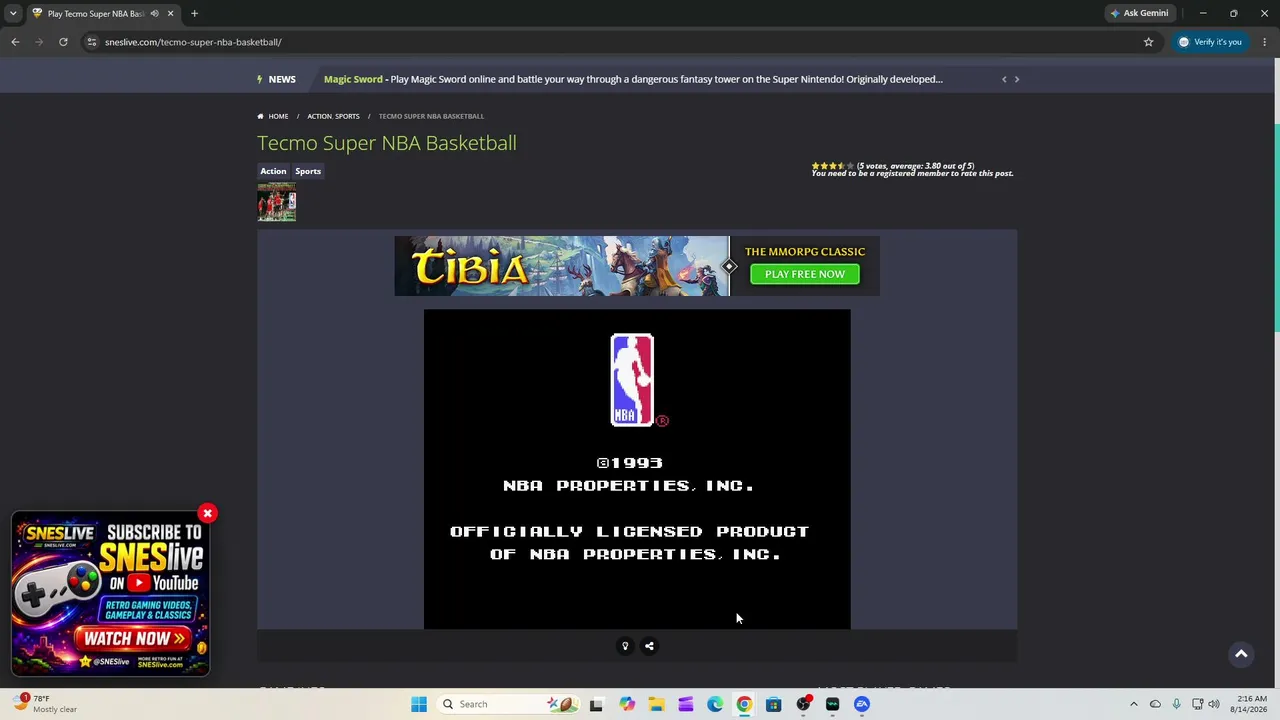Click the Verify it's you profile button

[x=1210, y=42]
